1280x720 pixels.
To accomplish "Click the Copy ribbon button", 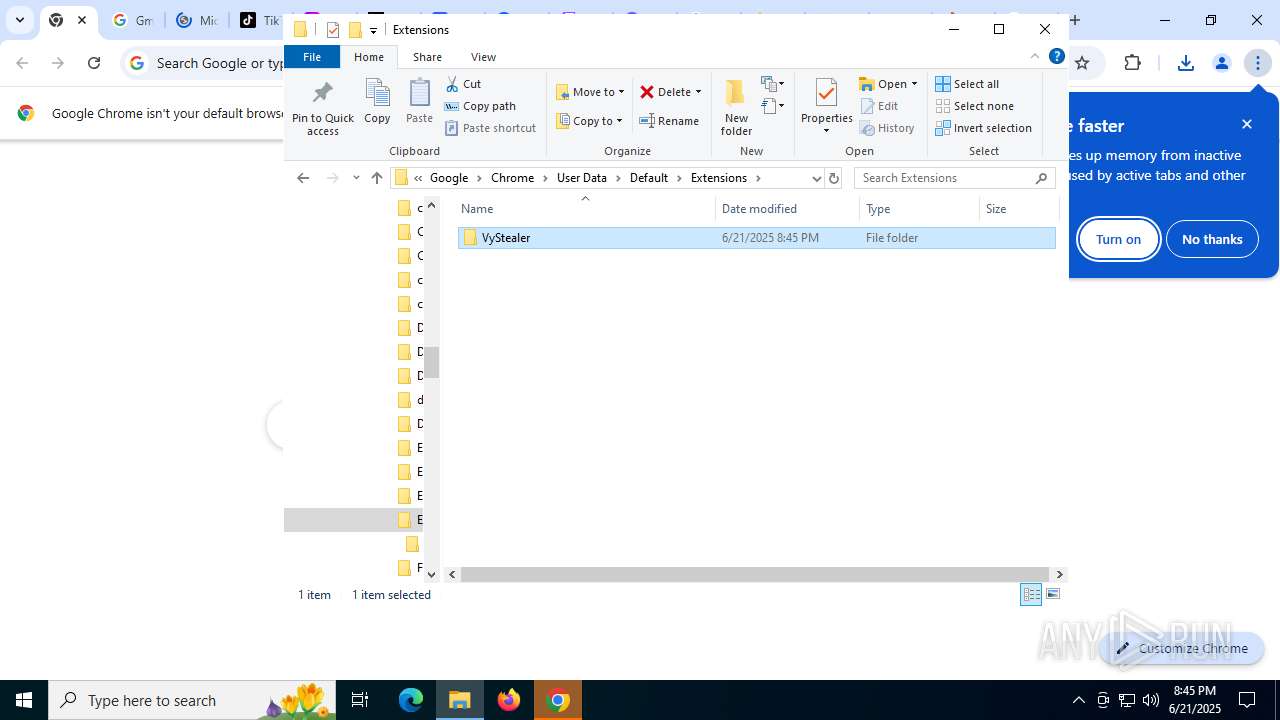I will [377, 103].
